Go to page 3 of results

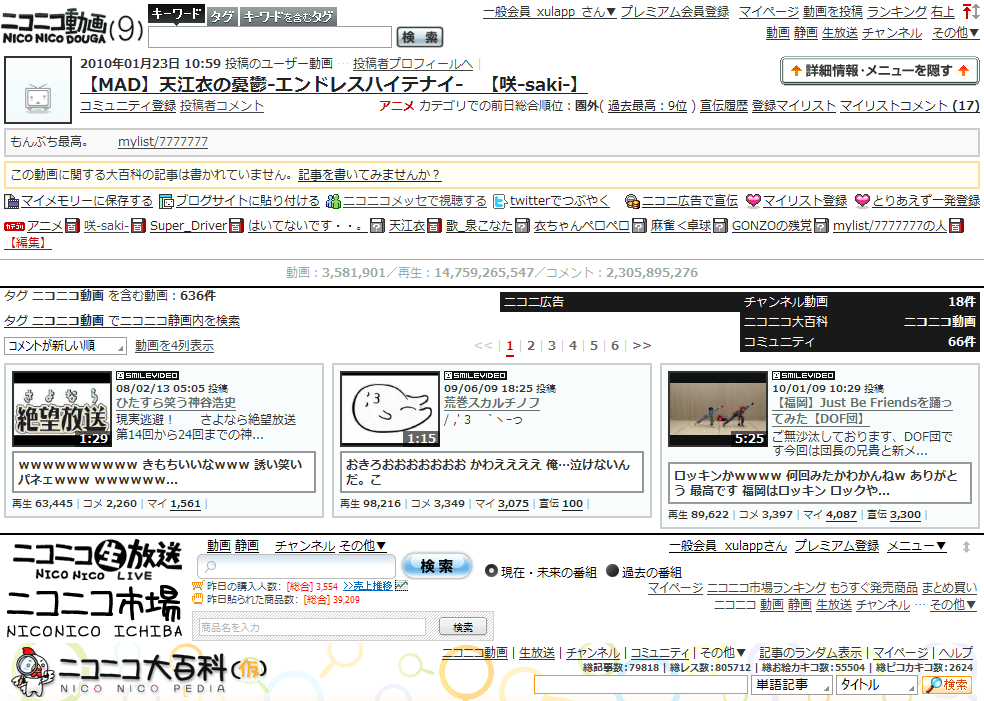coord(552,346)
